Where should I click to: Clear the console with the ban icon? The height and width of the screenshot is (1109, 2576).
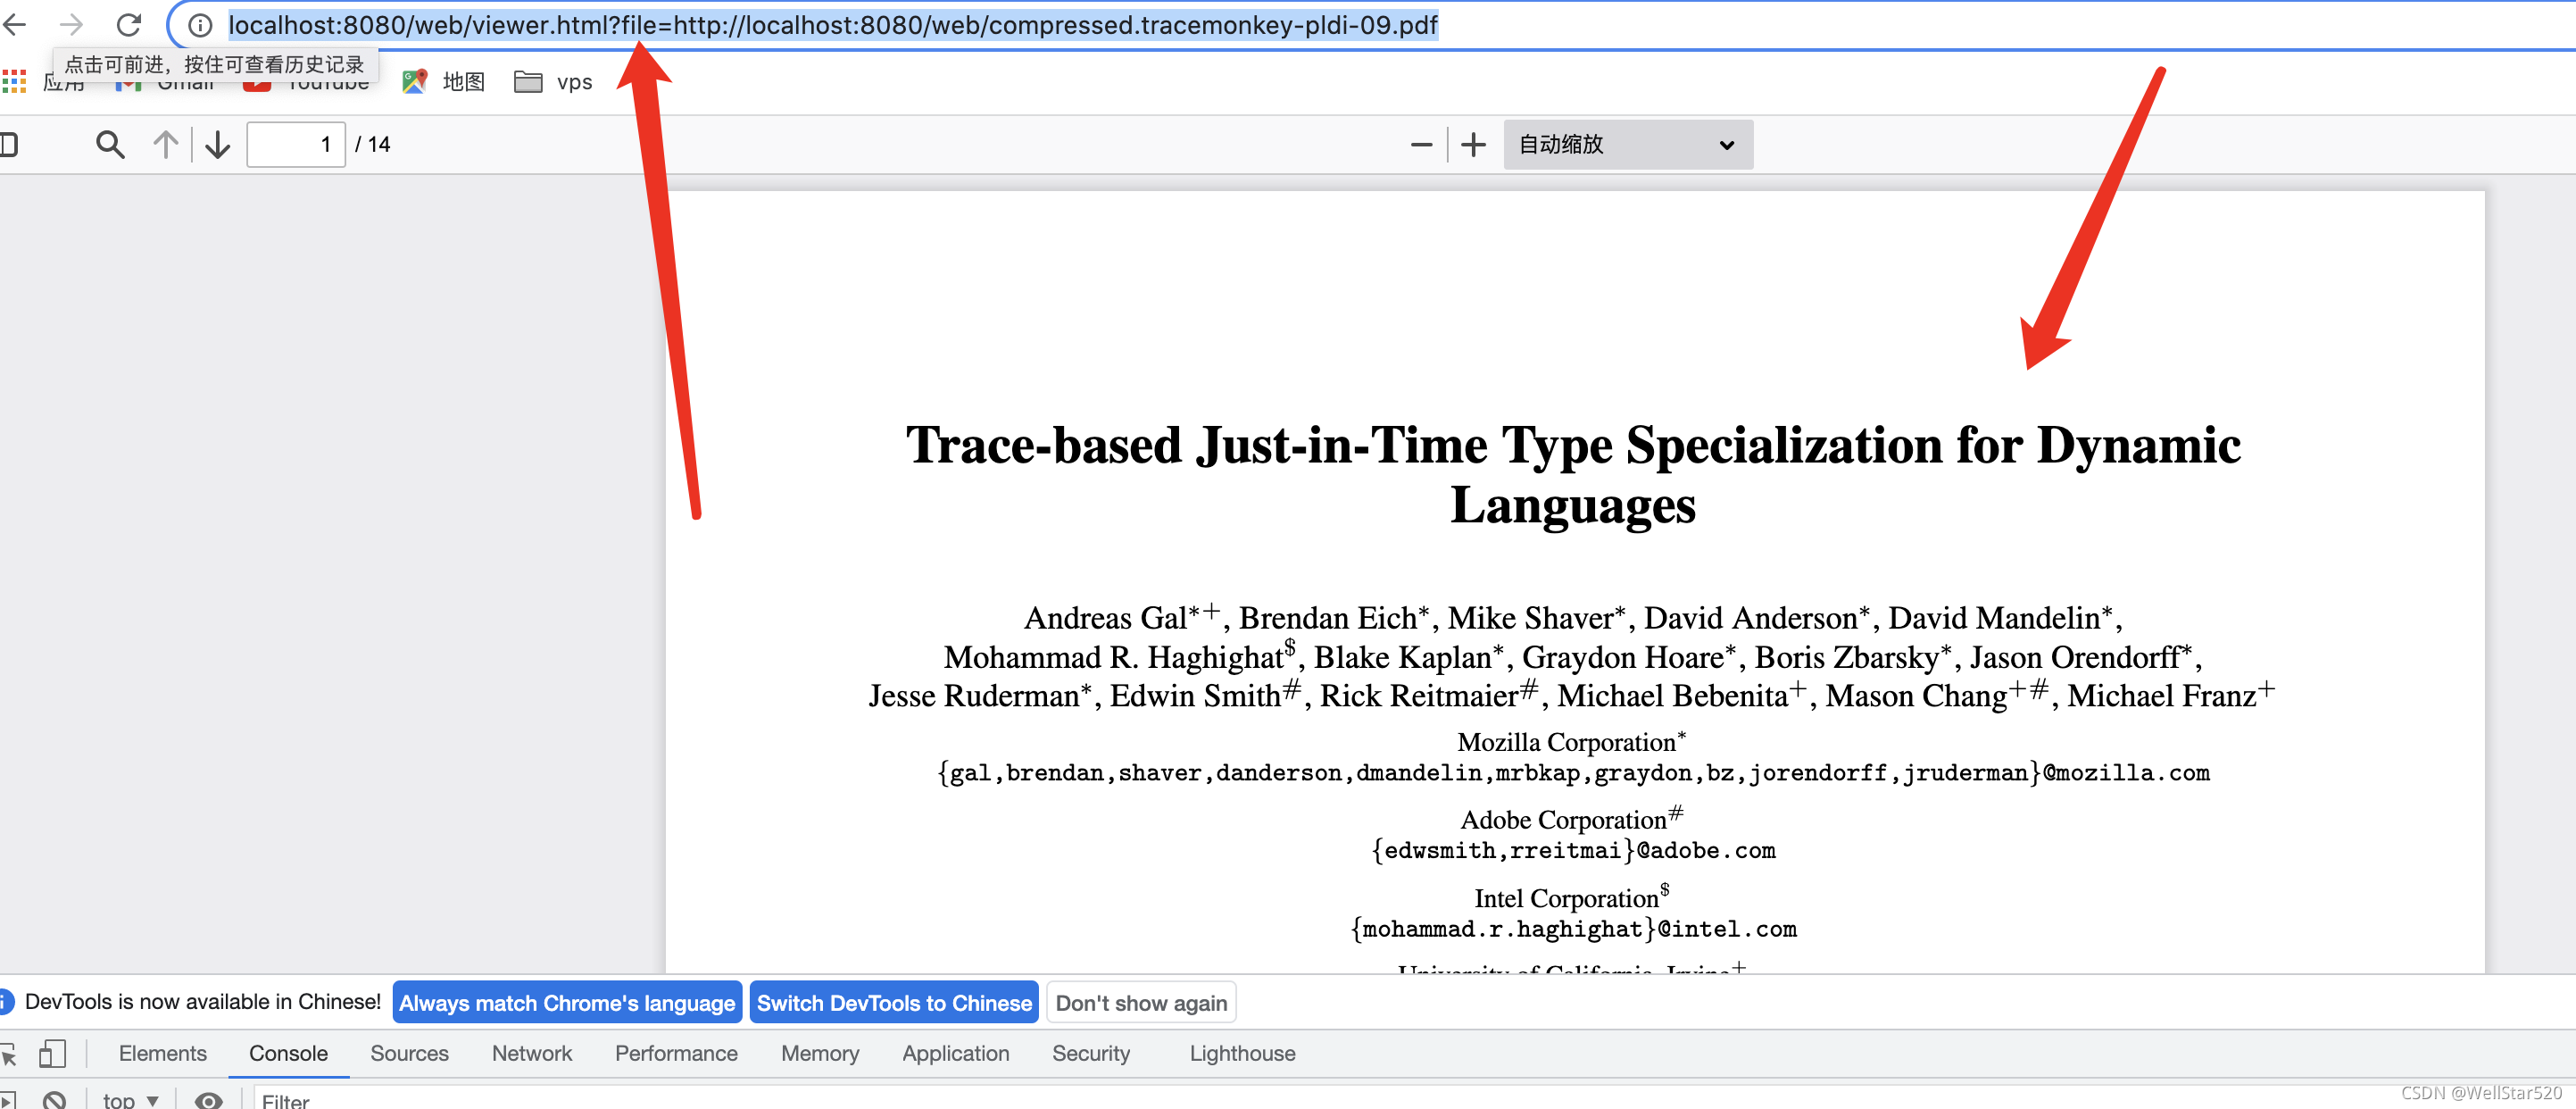coord(54,1100)
